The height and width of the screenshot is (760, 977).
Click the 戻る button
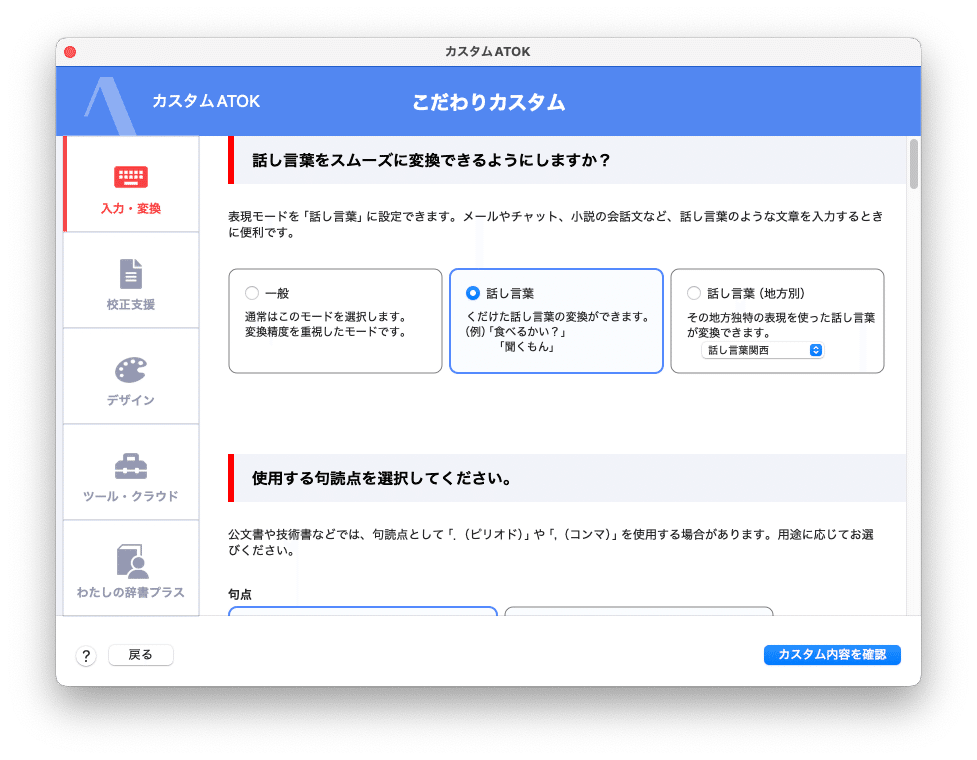pos(140,655)
